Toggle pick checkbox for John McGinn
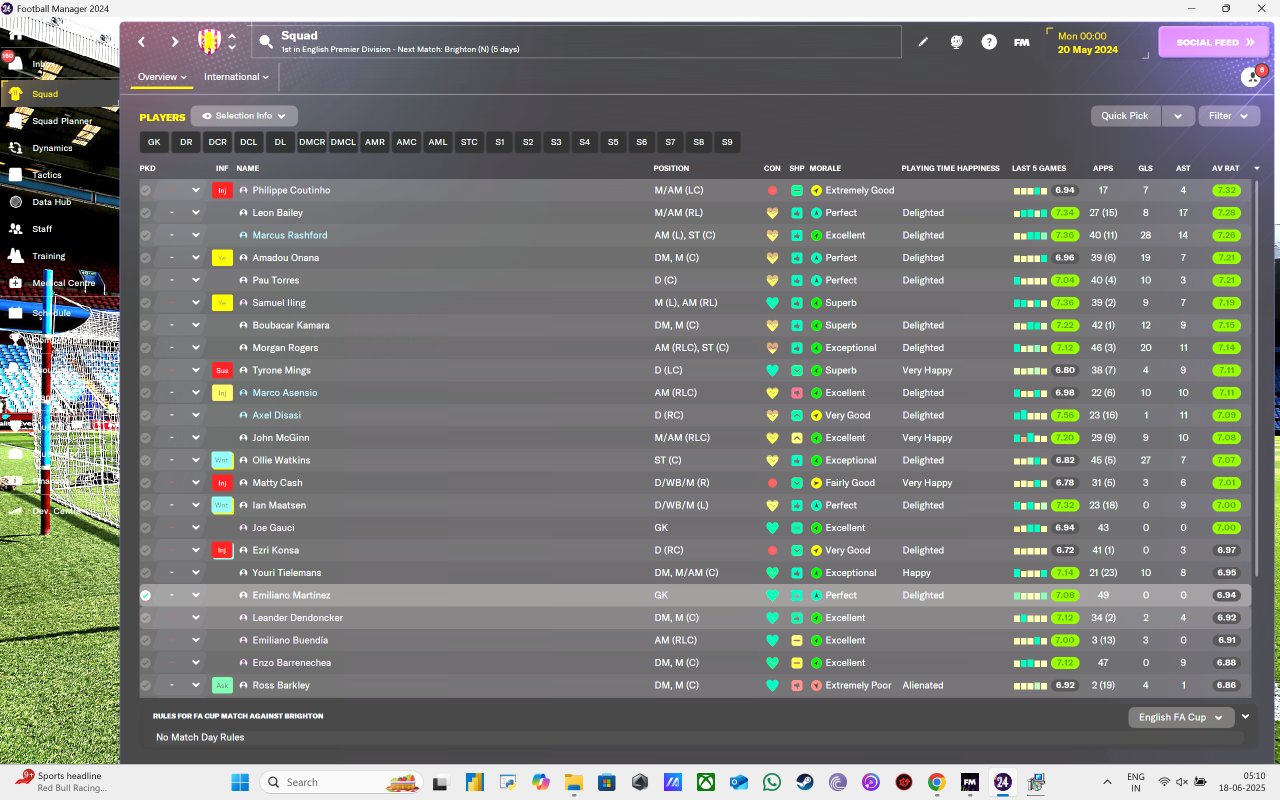This screenshot has height=800, width=1280. tap(146, 438)
